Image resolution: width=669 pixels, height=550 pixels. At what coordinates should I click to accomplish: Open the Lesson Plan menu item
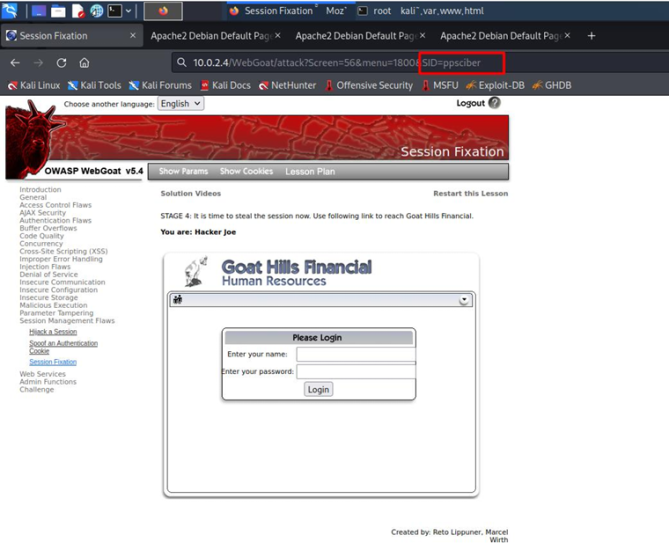tap(309, 171)
